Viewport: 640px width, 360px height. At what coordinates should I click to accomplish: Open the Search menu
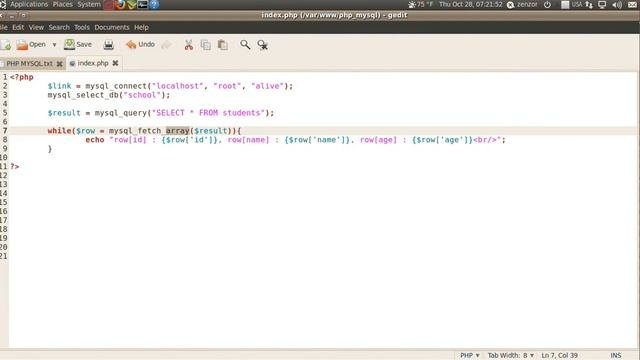pos(59,27)
